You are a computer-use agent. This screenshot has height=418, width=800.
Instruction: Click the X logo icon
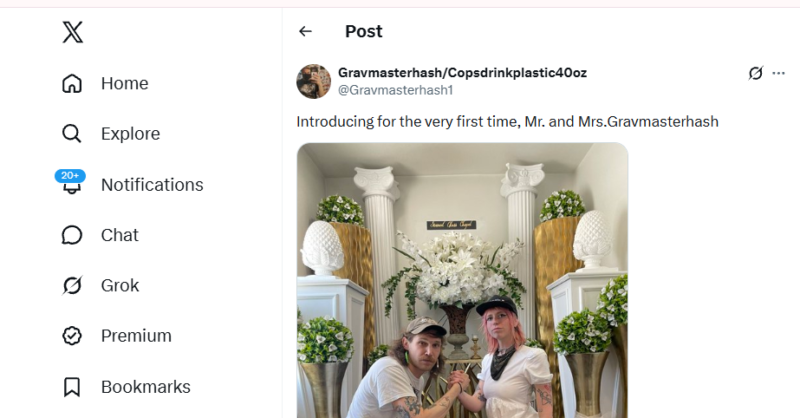pos(72,32)
